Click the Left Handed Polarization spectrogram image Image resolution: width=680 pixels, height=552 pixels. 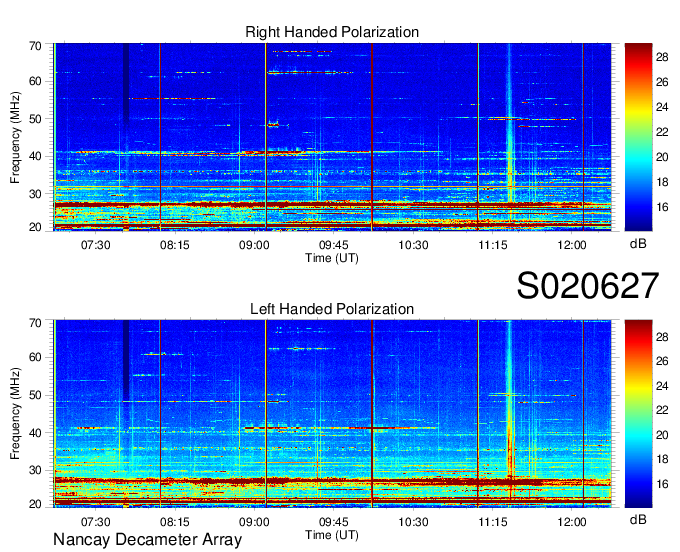(x=332, y=414)
